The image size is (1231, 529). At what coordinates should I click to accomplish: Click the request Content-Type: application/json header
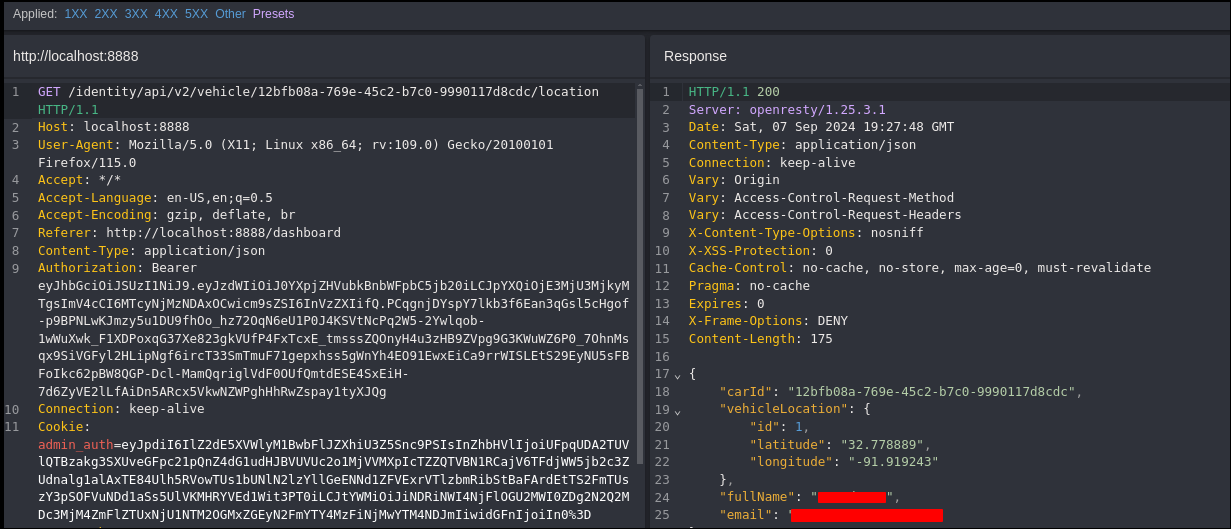[x=151, y=251]
